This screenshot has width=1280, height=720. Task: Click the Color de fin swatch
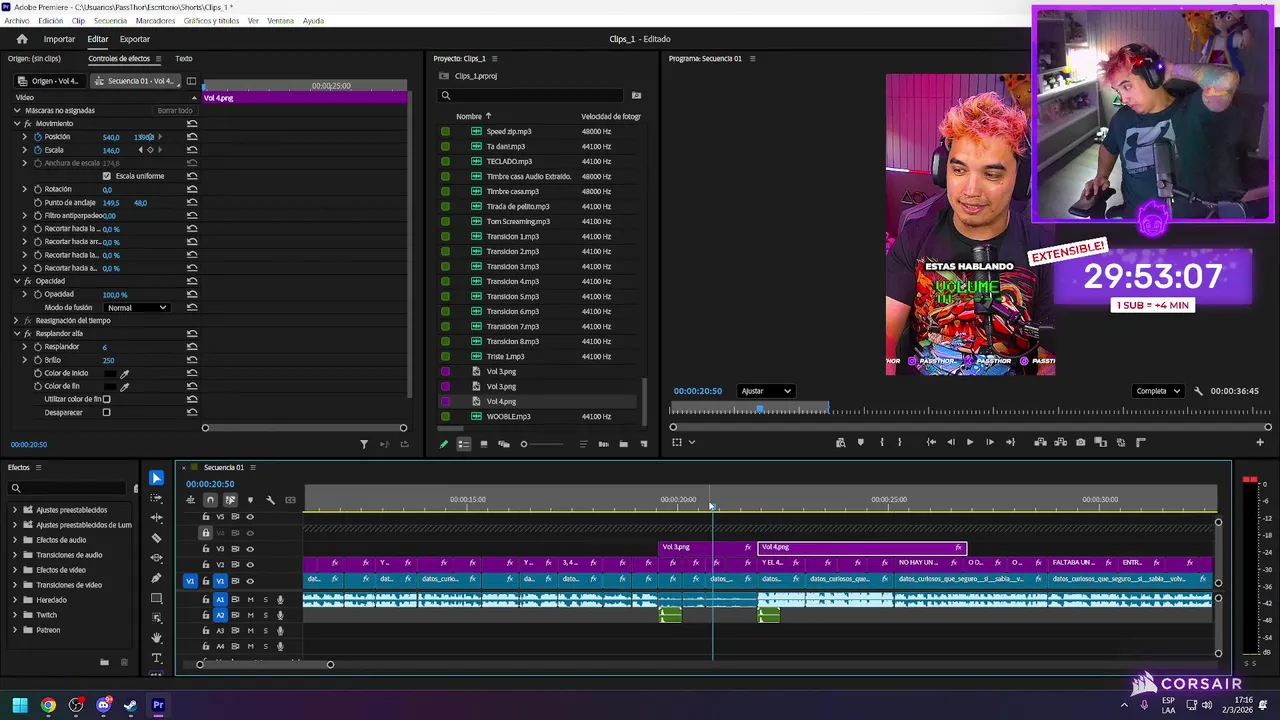pos(110,386)
